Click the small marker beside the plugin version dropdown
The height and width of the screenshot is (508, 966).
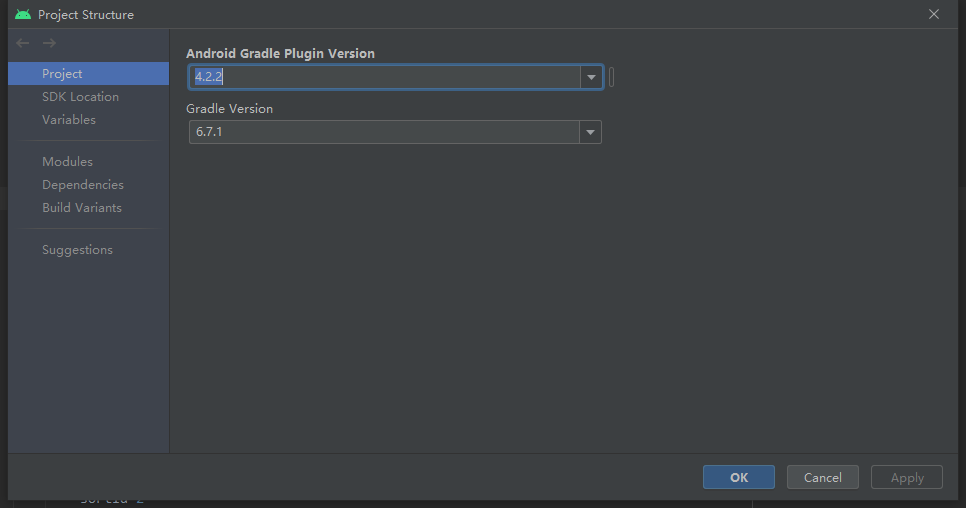click(x=611, y=77)
